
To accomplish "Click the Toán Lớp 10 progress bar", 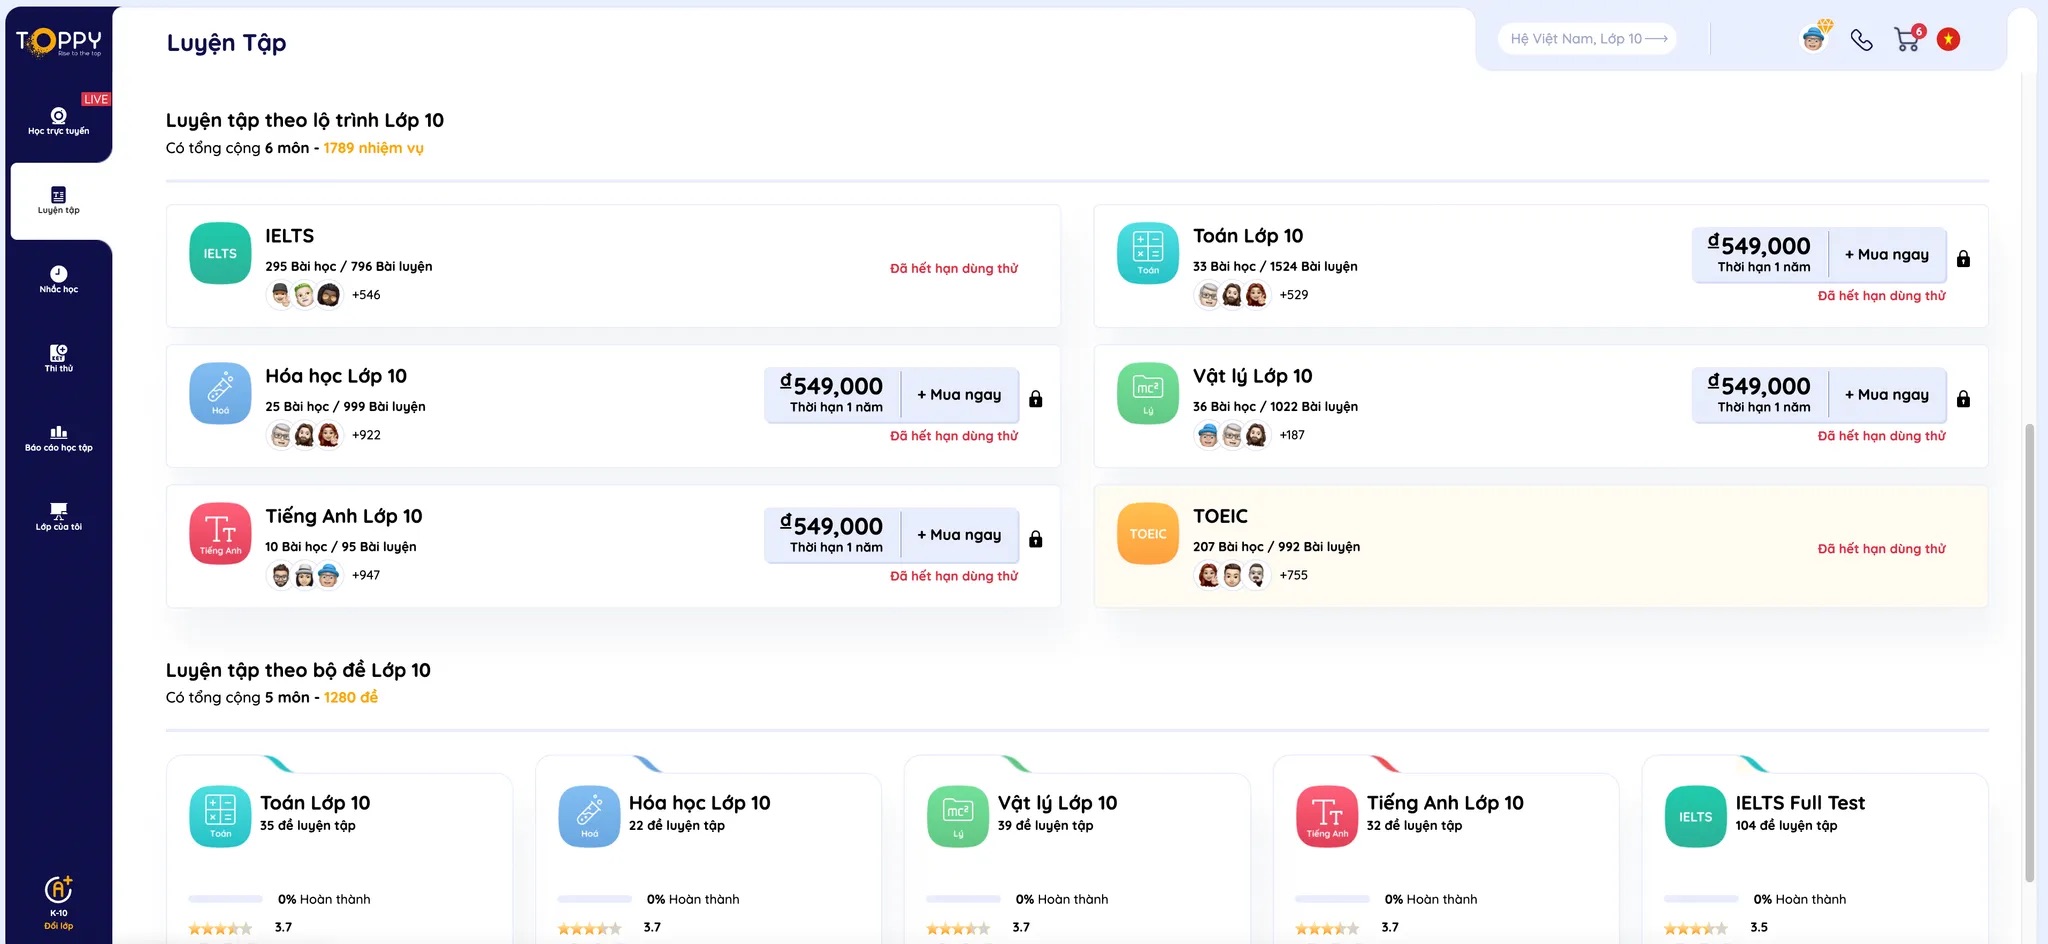I will tap(225, 898).
